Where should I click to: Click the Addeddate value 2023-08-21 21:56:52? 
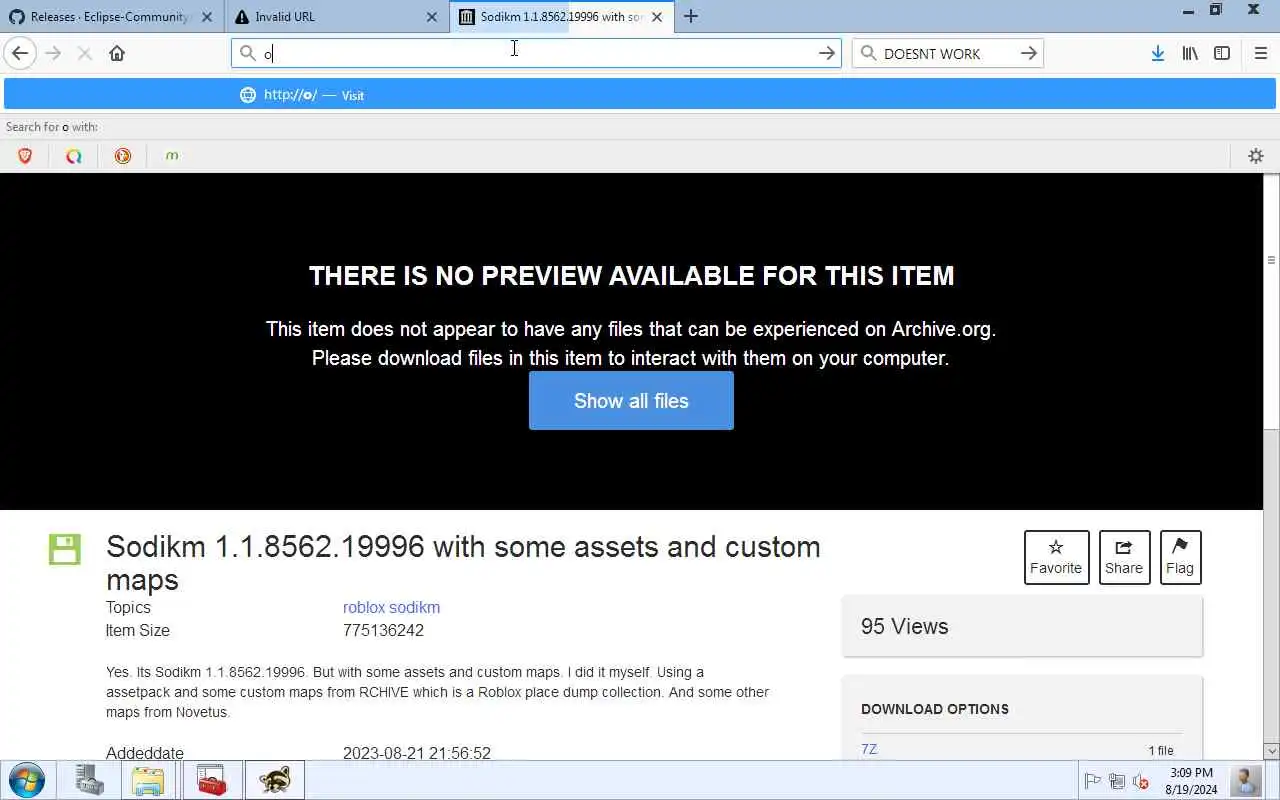(417, 753)
